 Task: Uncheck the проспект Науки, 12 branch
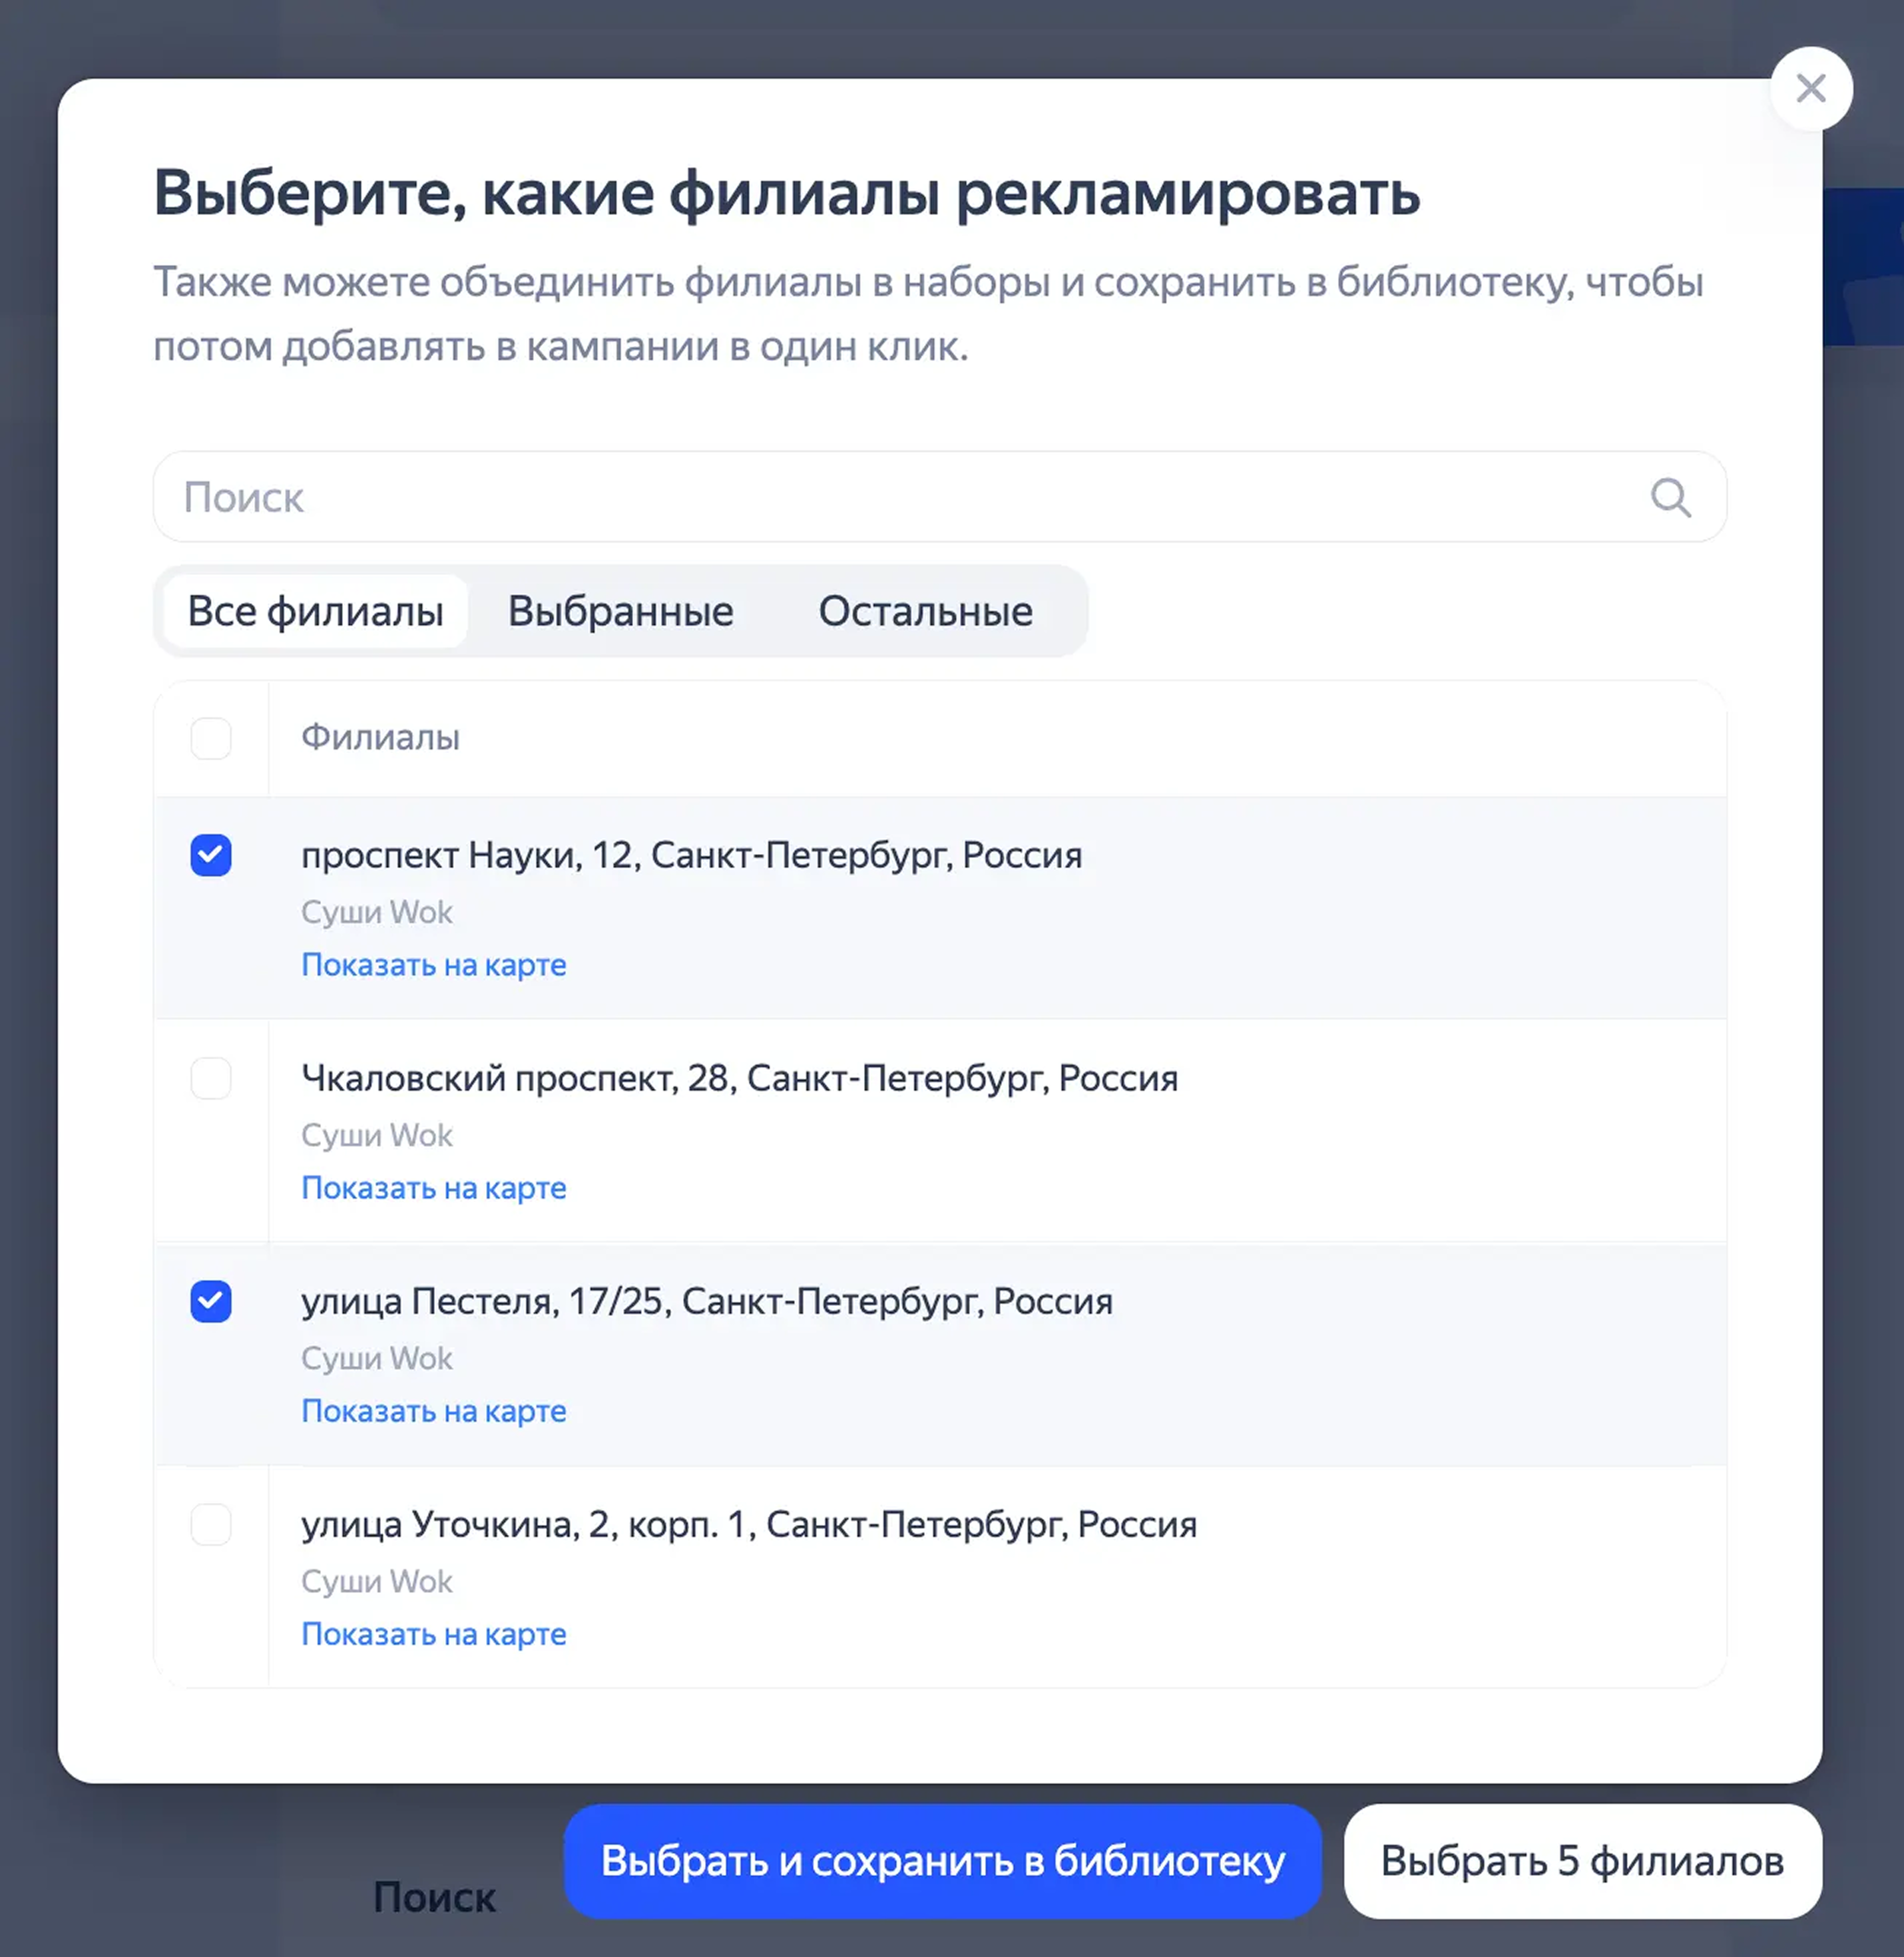point(211,855)
